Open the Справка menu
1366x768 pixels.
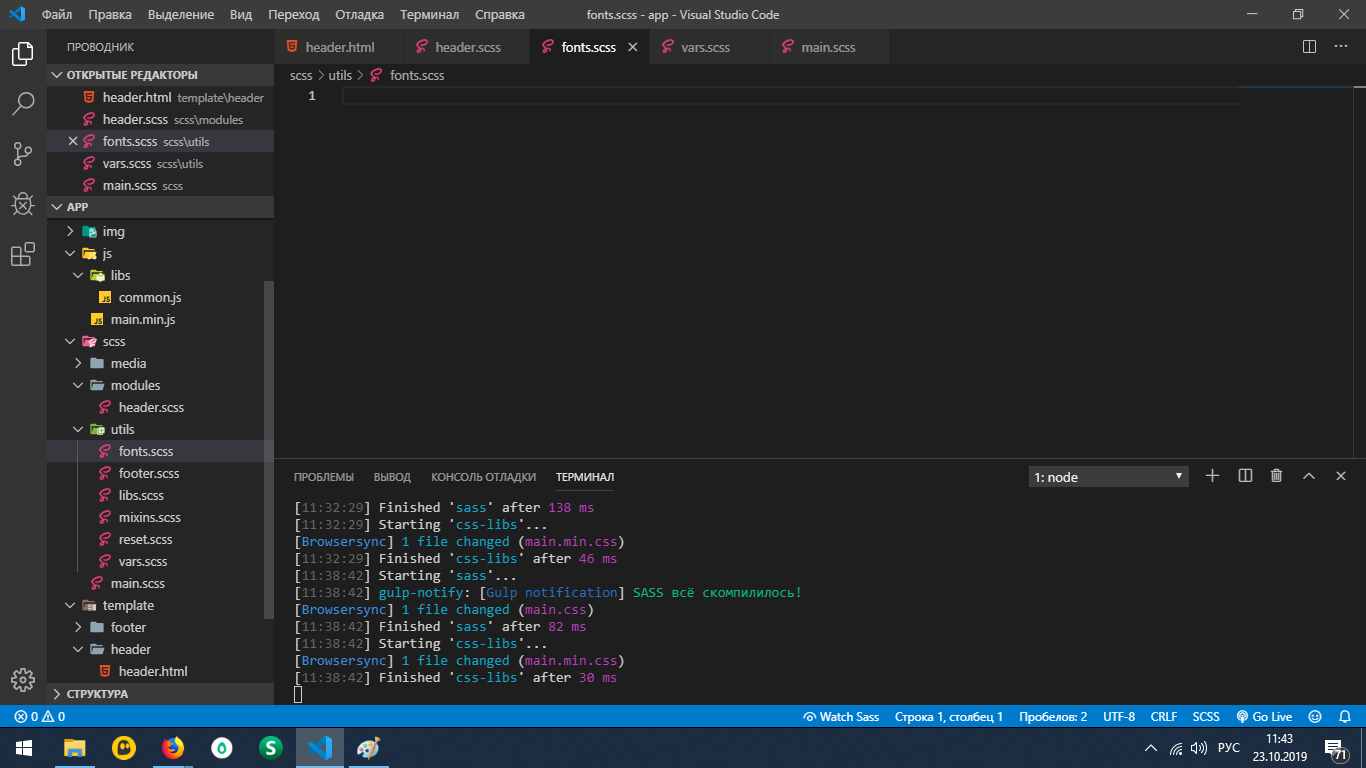[x=500, y=15]
